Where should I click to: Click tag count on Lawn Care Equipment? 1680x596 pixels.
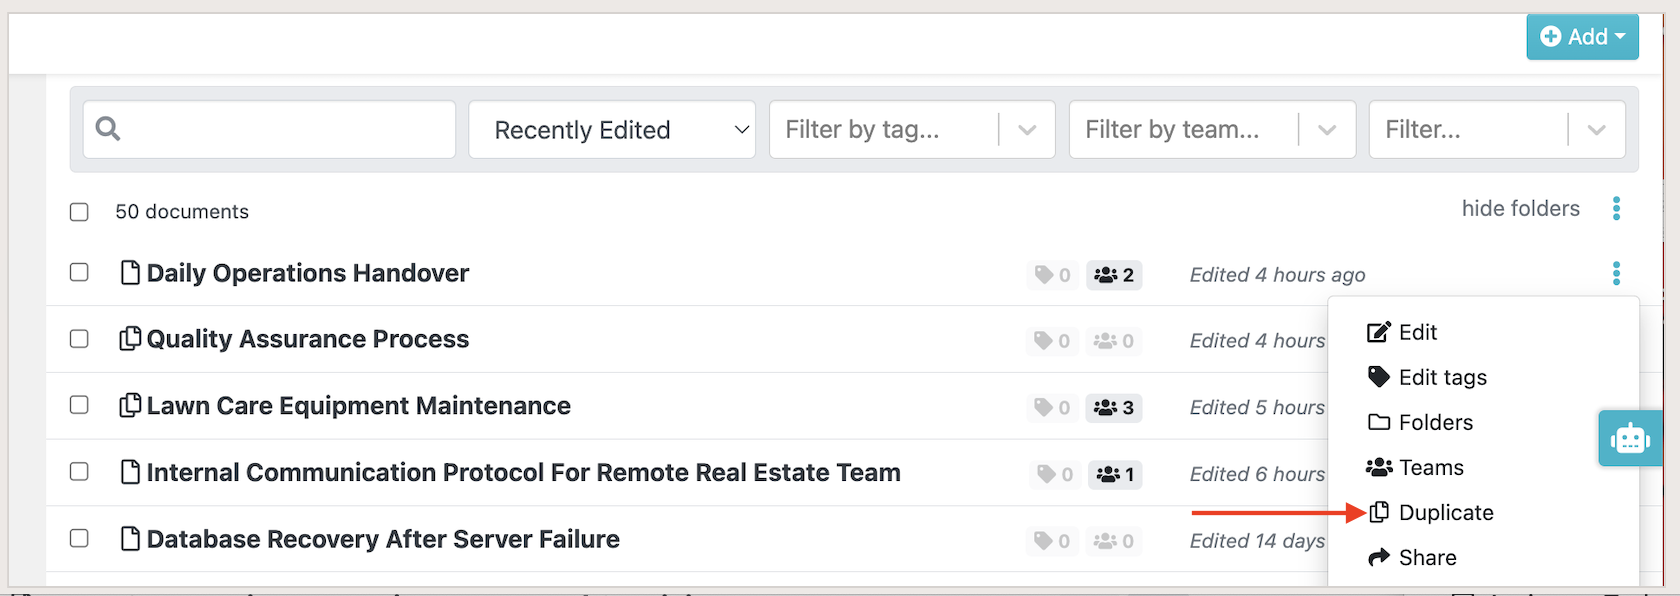pos(1053,408)
